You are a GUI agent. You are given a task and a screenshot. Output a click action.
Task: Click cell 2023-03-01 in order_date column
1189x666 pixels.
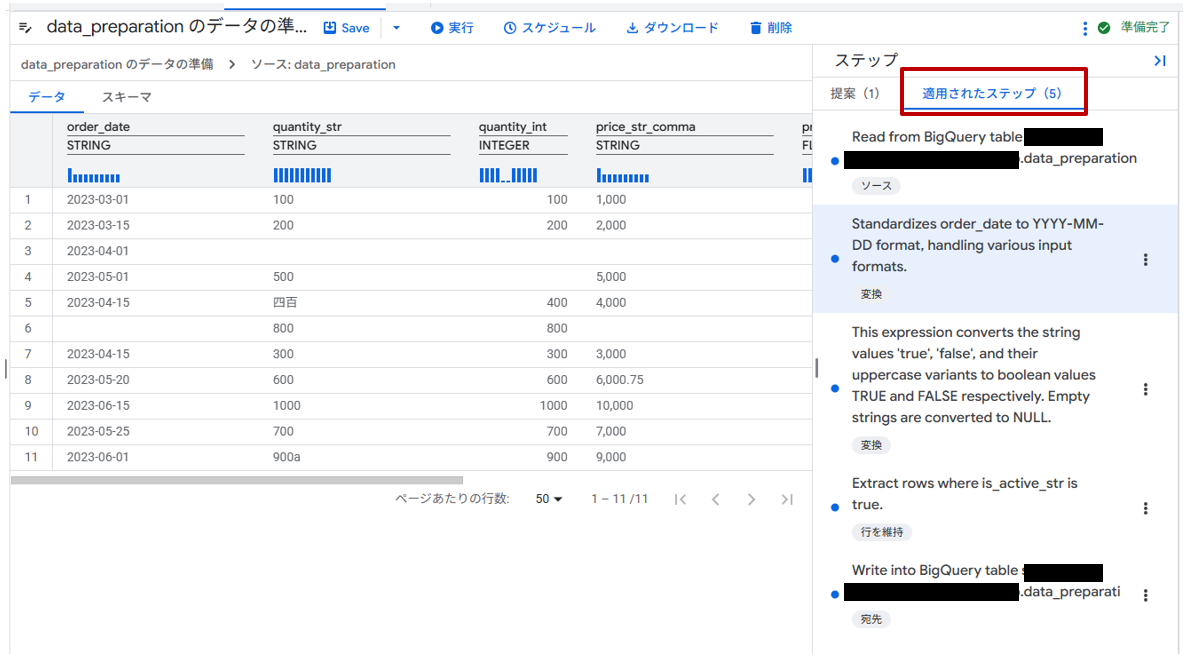click(98, 199)
